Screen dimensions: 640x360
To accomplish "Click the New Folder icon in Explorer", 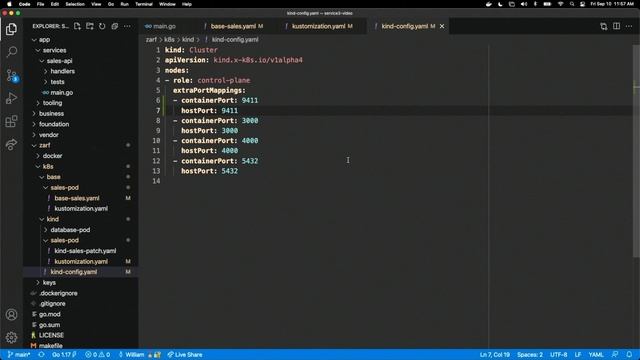I will 90,26.
